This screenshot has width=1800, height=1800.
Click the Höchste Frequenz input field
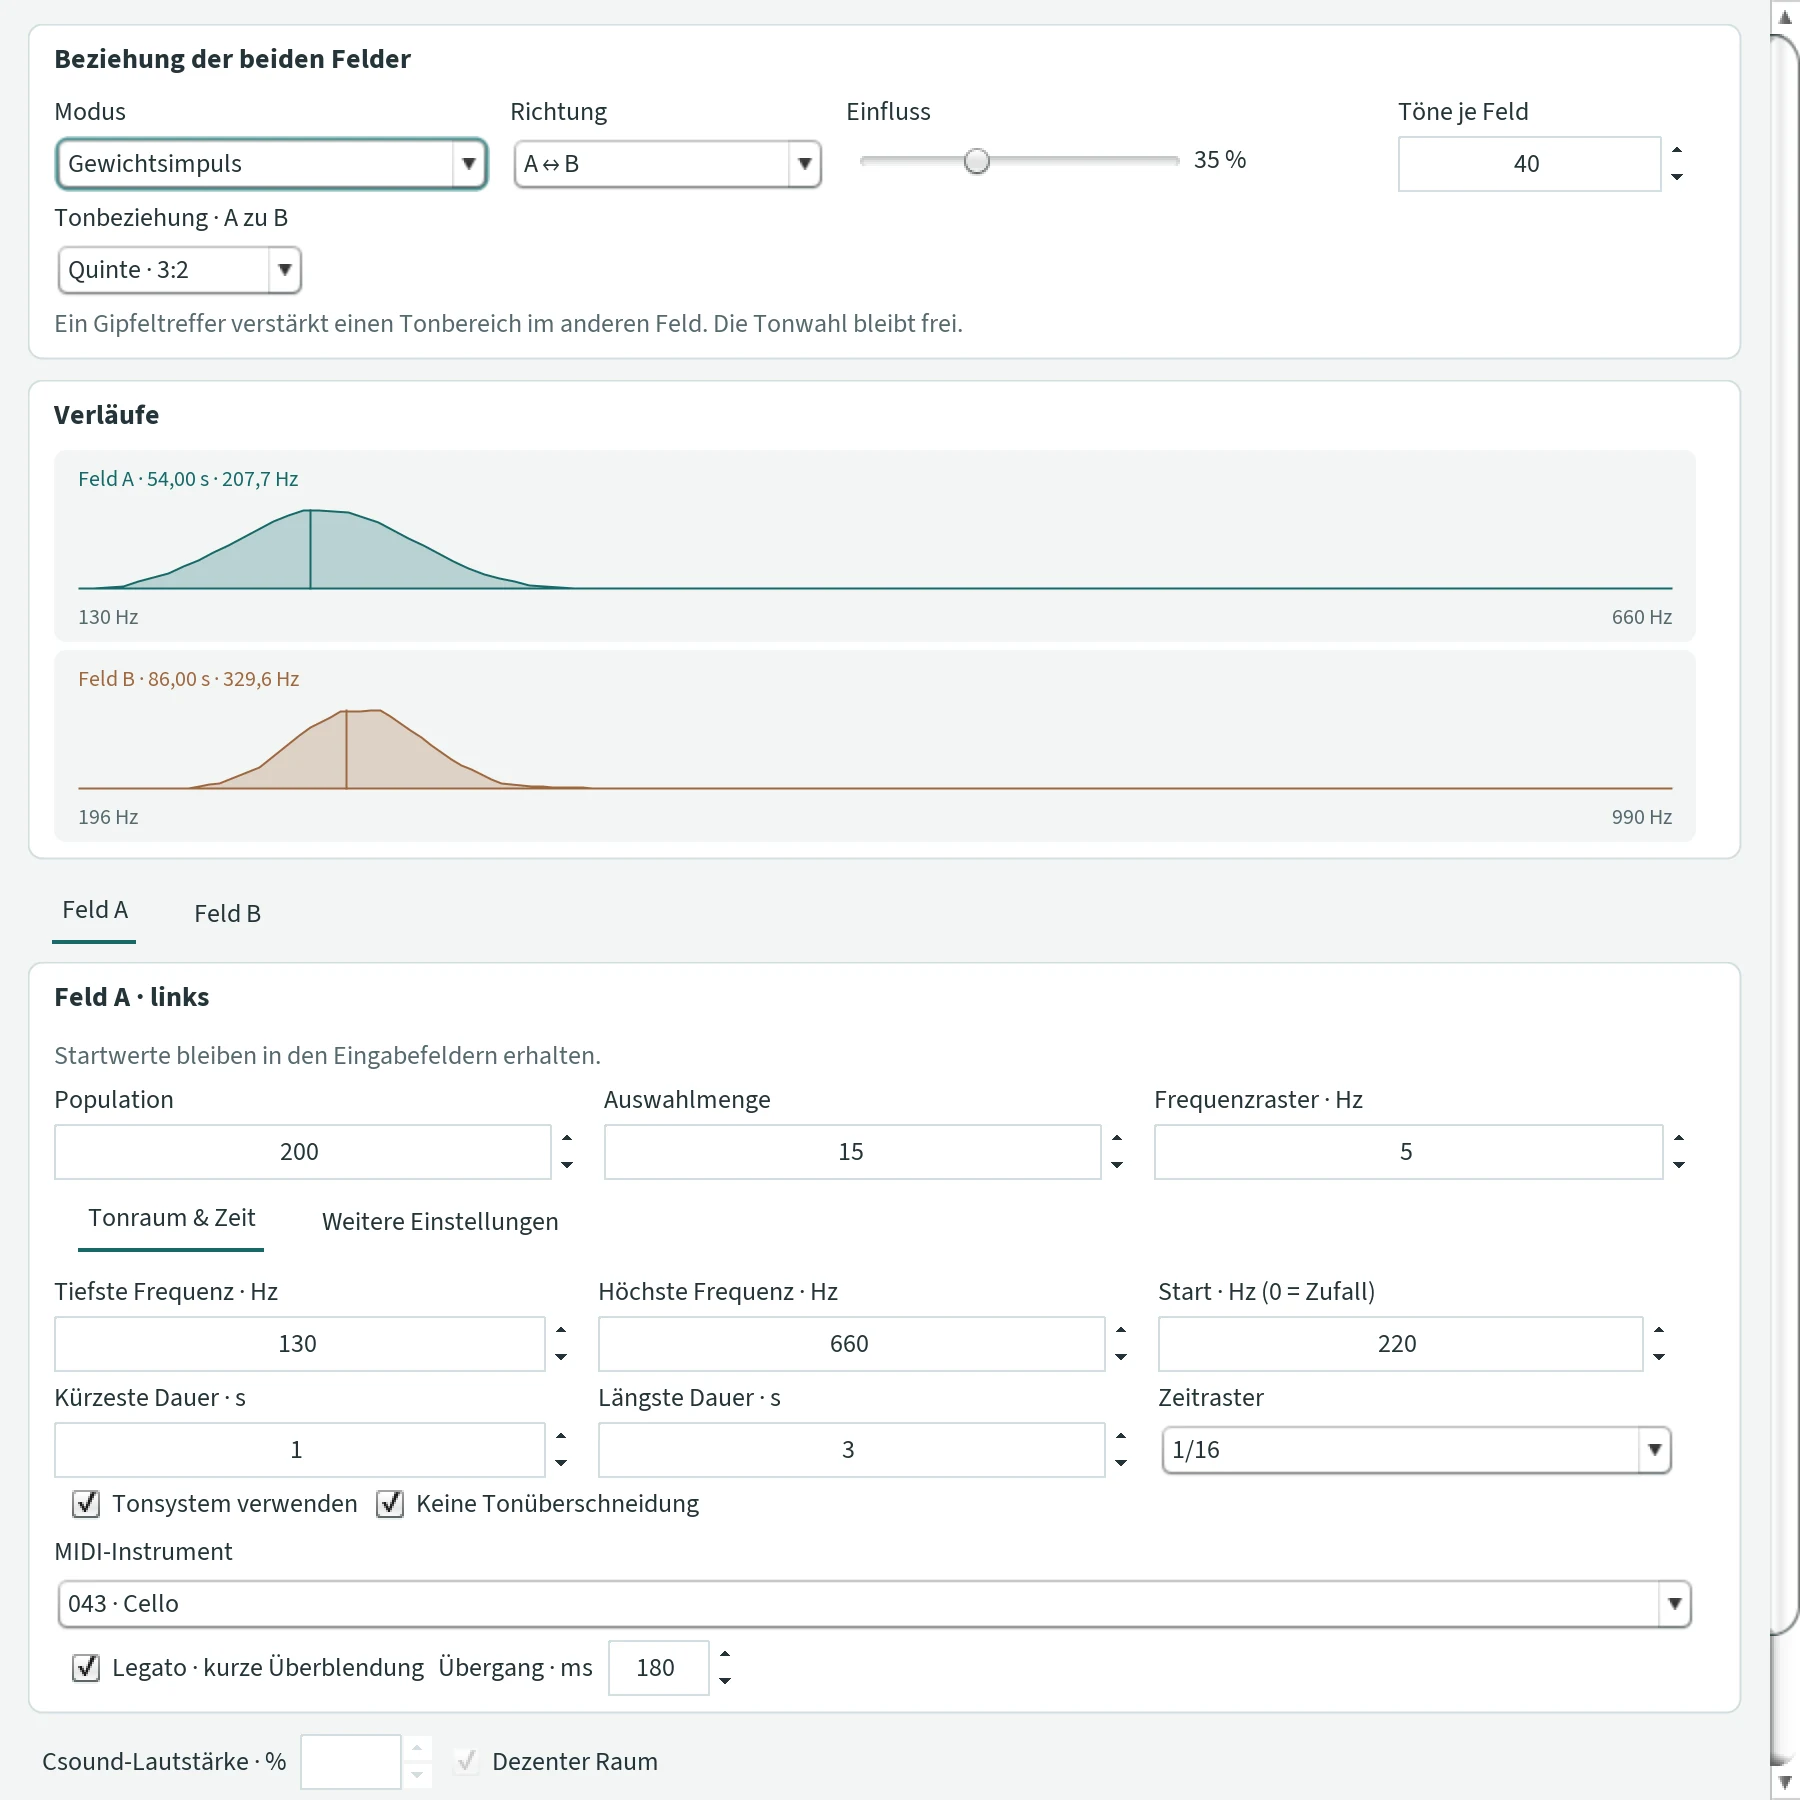(851, 1344)
